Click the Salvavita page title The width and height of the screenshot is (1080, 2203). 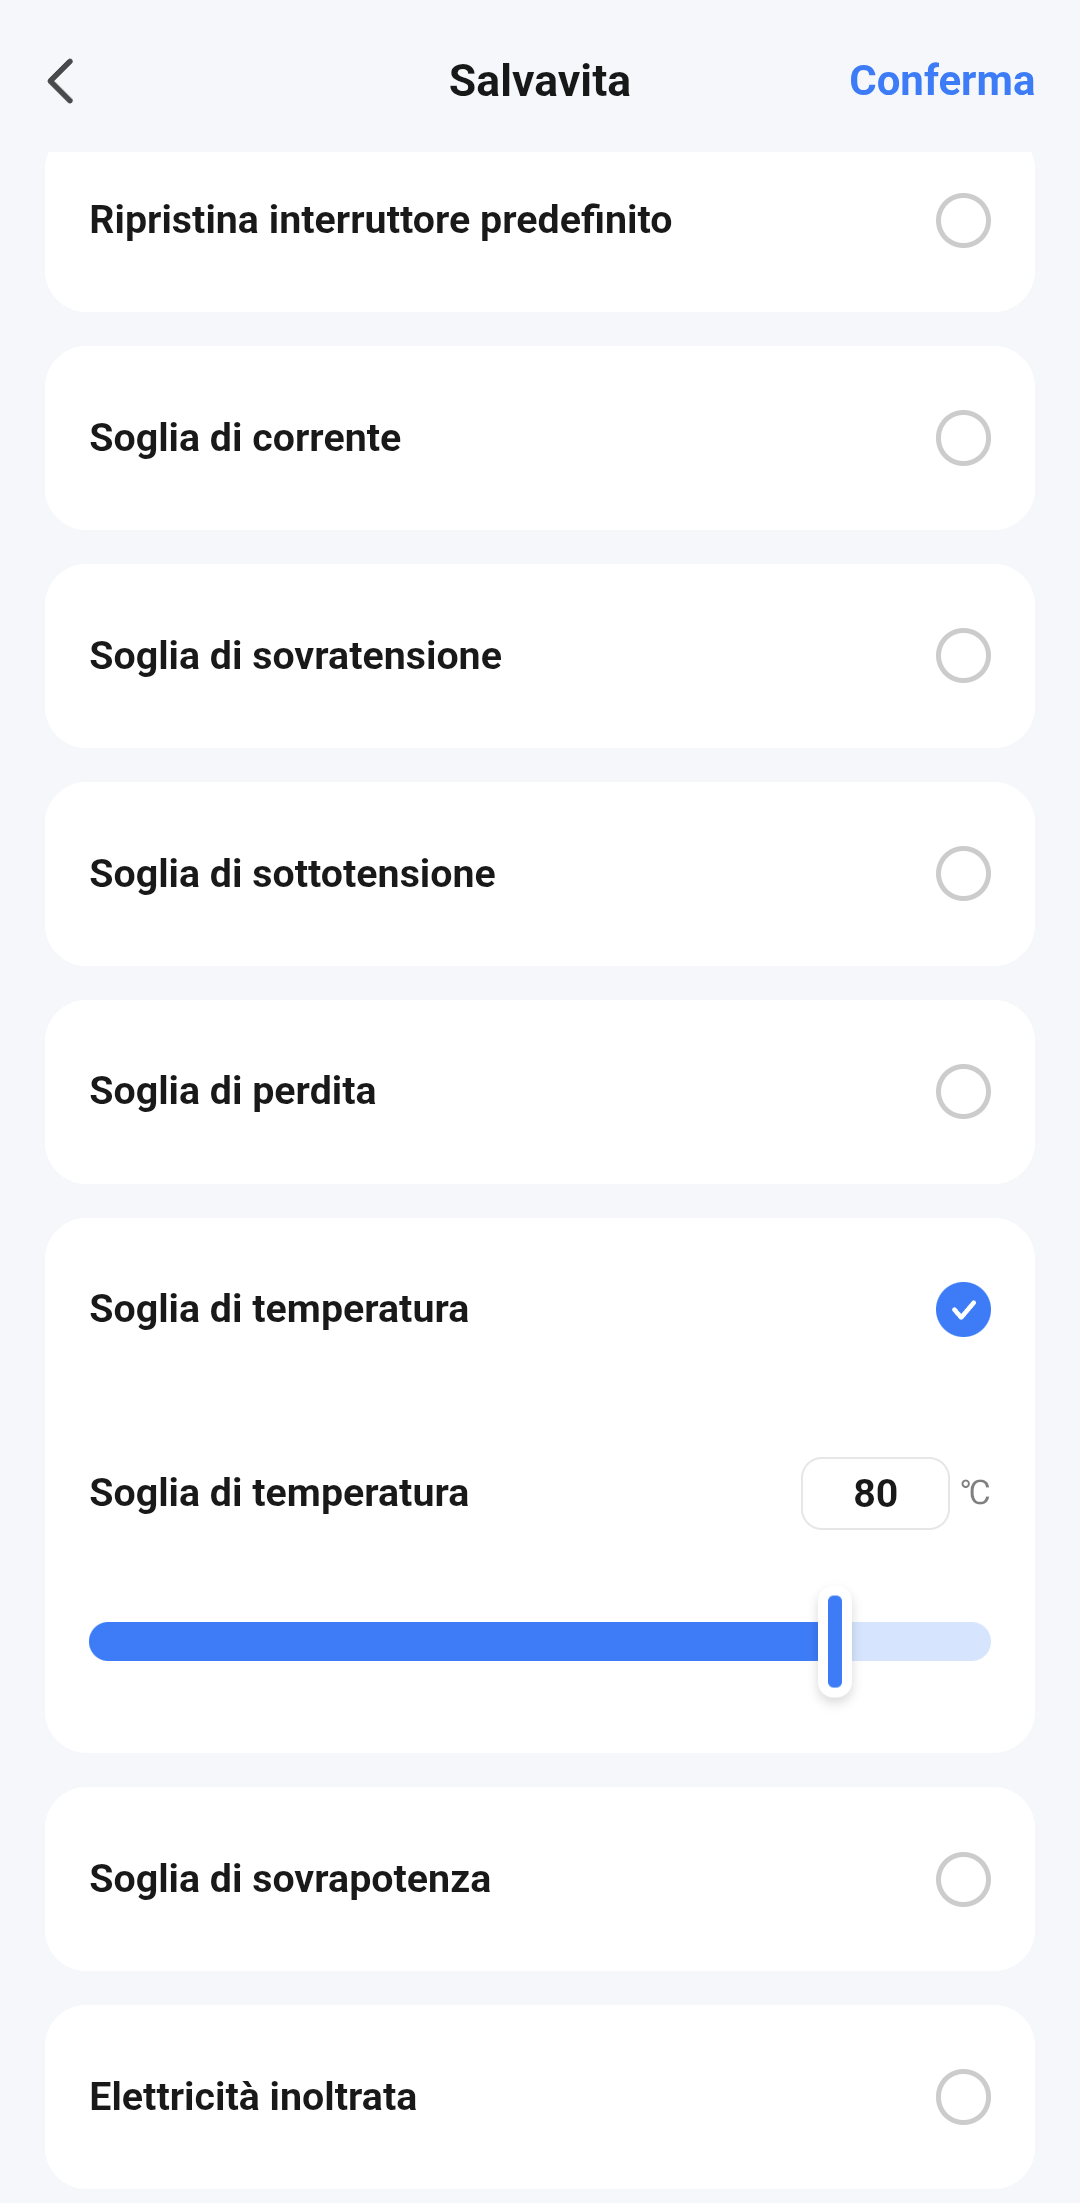[x=539, y=81]
